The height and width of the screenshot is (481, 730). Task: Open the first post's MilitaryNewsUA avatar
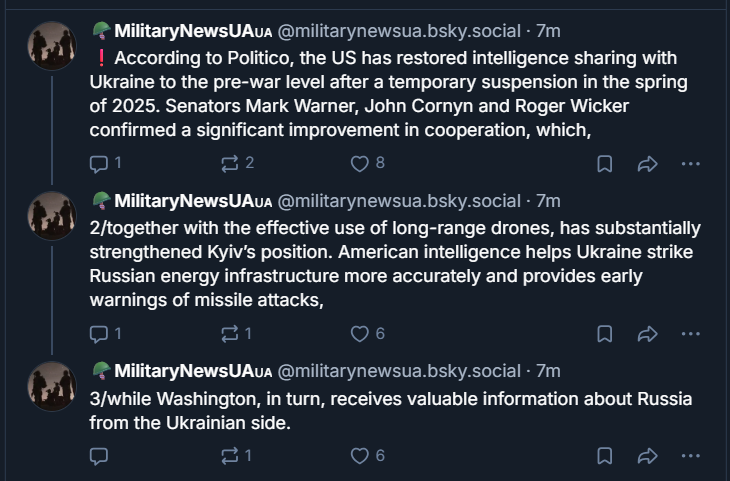tap(52, 46)
